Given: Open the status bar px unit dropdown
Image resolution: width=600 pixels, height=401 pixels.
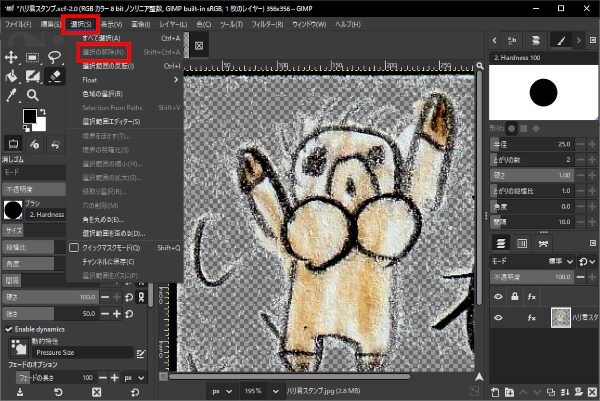Looking at the screenshot, I should [x=222, y=391].
